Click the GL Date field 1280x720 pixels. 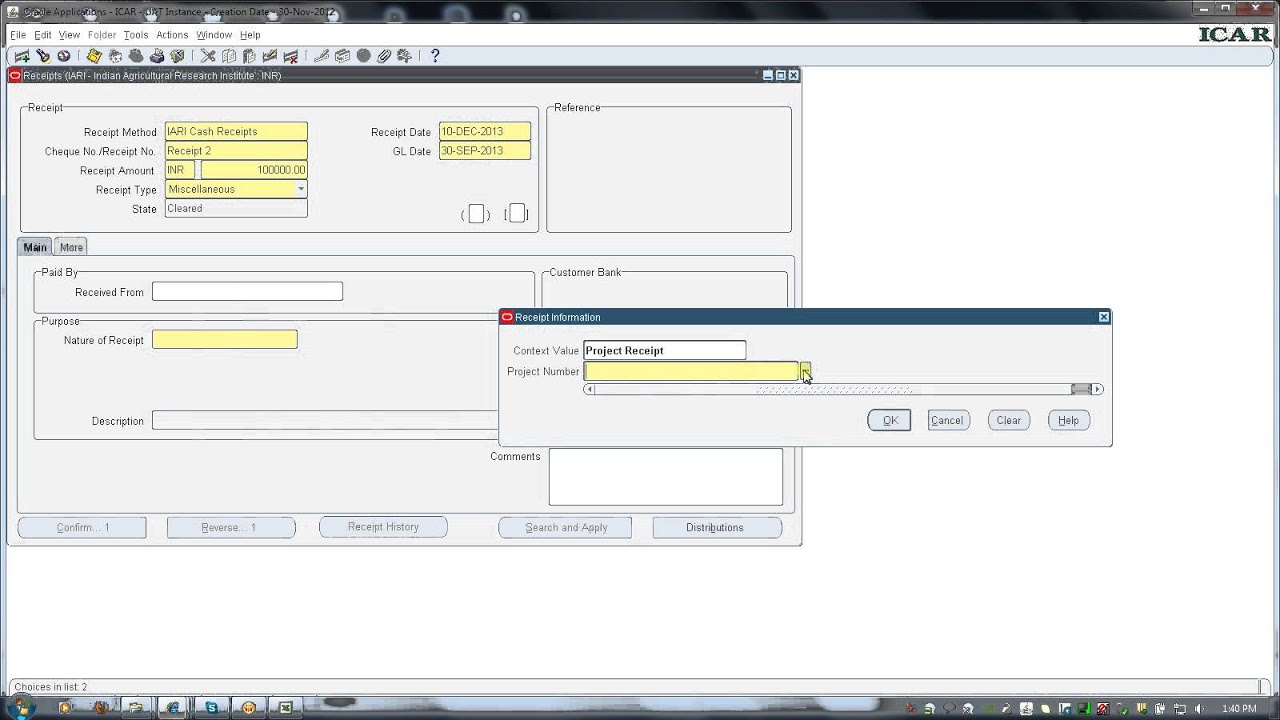[x=485, y=151]
